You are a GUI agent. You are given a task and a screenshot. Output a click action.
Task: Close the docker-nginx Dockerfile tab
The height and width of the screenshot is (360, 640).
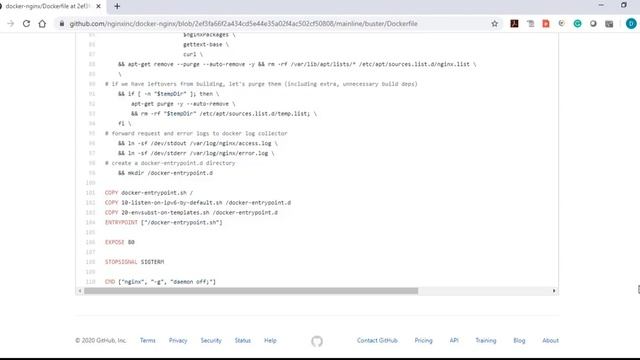98,6
